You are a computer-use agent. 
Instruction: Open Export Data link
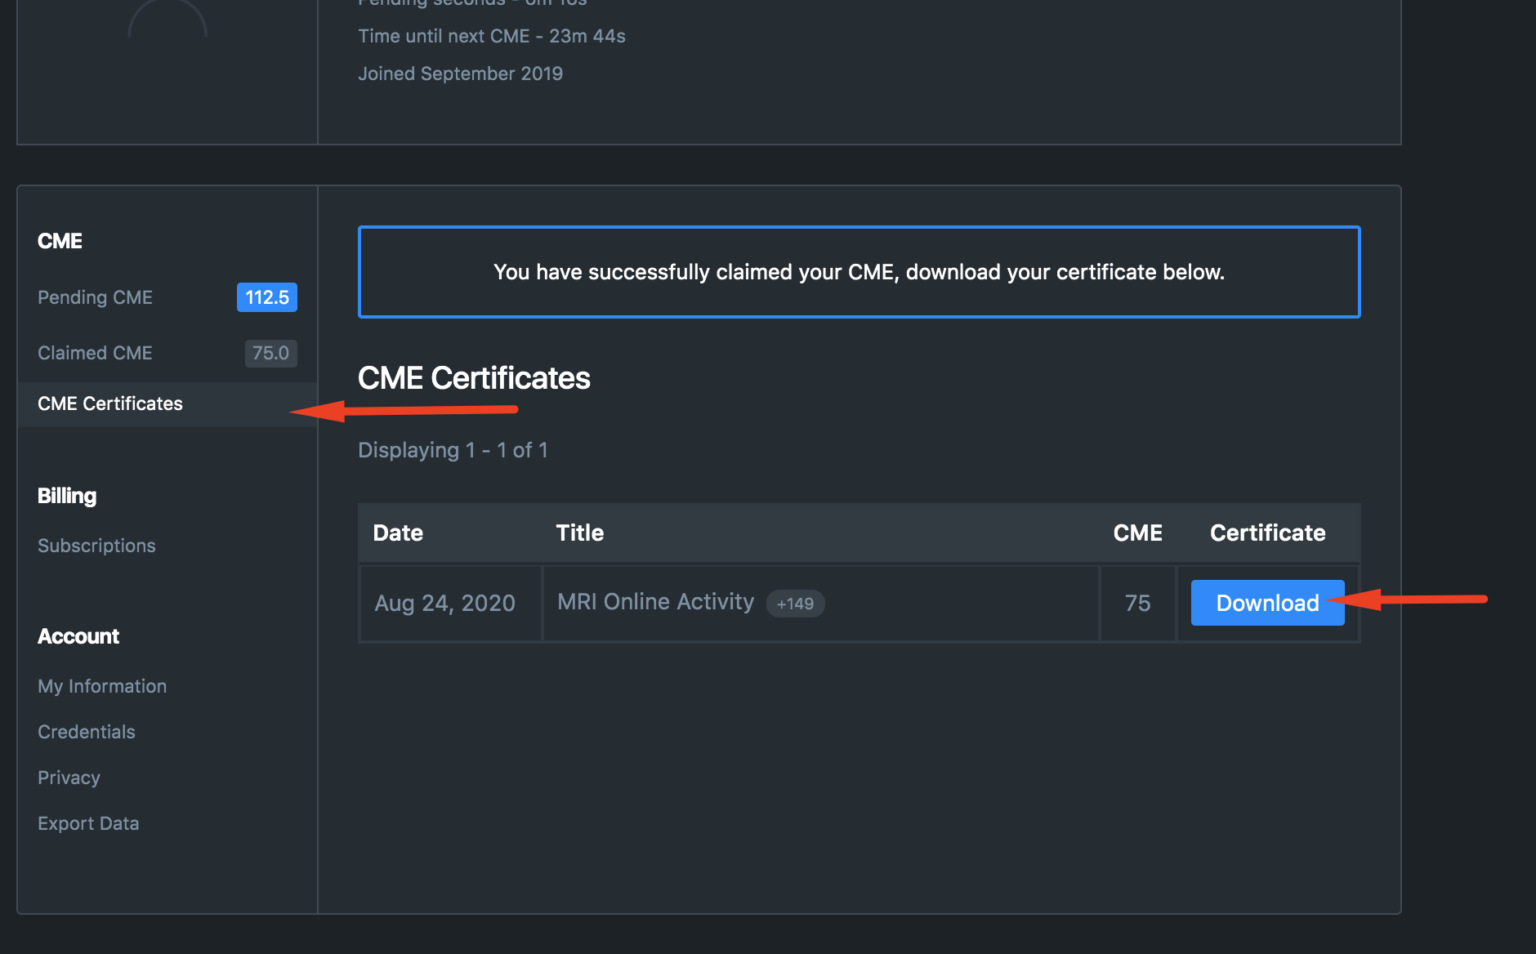[x=88, y=824]
